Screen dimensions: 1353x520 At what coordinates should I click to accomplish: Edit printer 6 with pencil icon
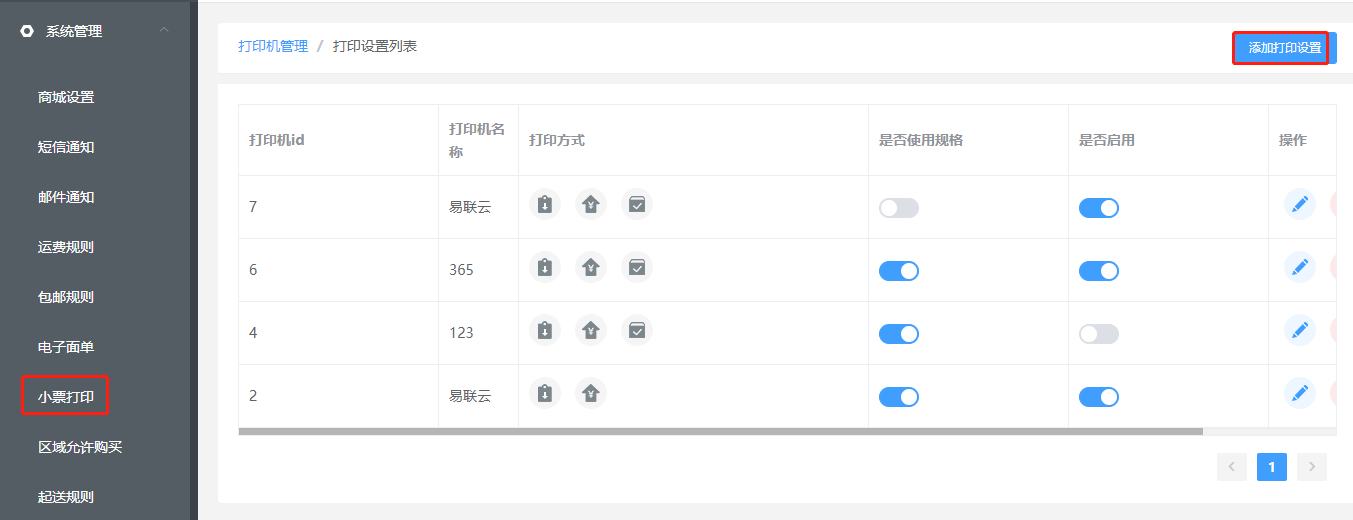1299,267
